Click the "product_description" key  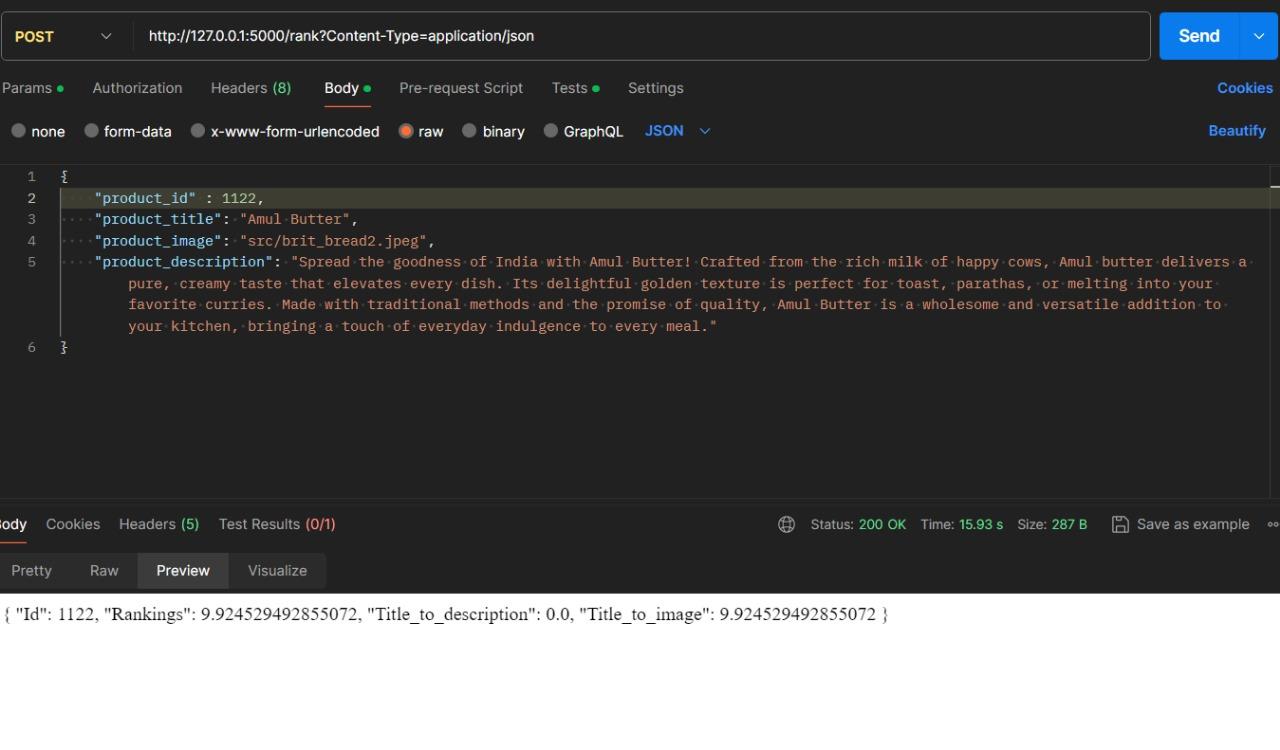183,262
